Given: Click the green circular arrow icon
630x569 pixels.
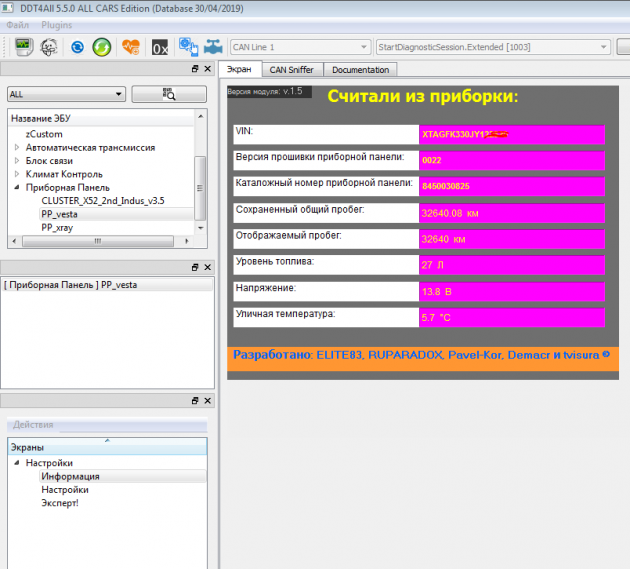Looking at the screenshot, I should coord(101,47).
